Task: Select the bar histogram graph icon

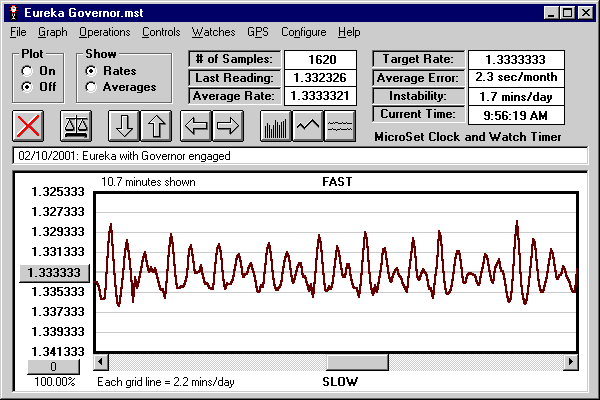Action: click(x=276, y=126)
